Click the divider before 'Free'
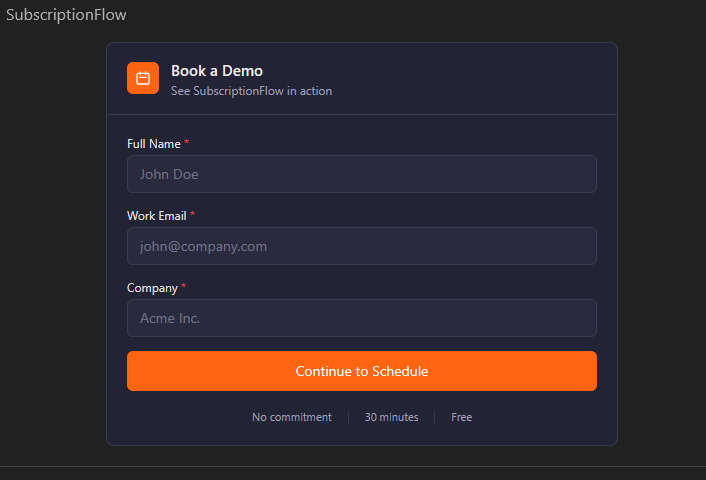Screen dimensions: 706x480 point(435,417)
